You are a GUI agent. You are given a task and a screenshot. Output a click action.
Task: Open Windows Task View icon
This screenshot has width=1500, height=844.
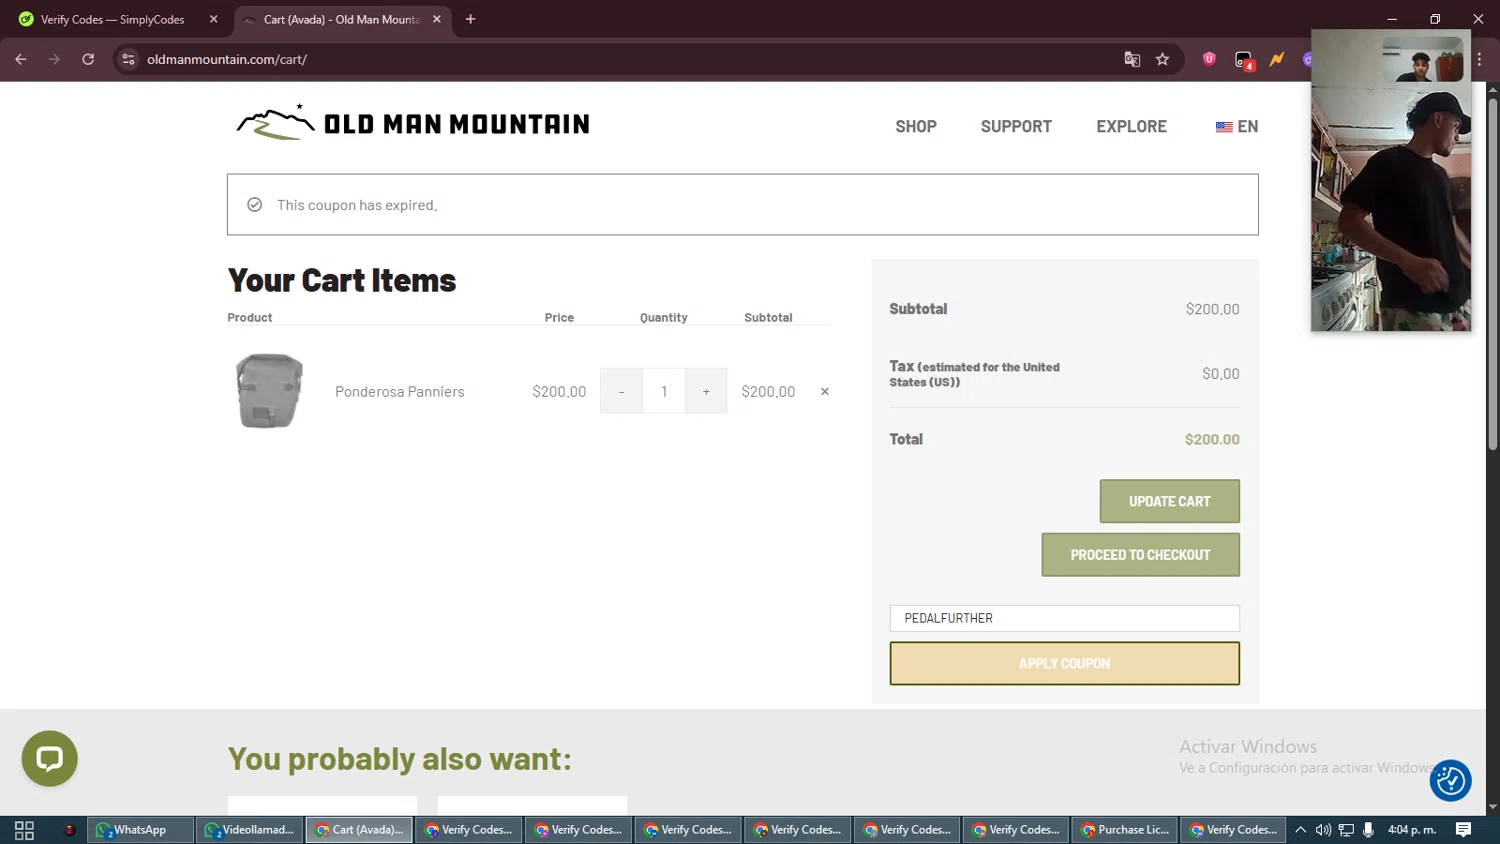pos(24,830)
